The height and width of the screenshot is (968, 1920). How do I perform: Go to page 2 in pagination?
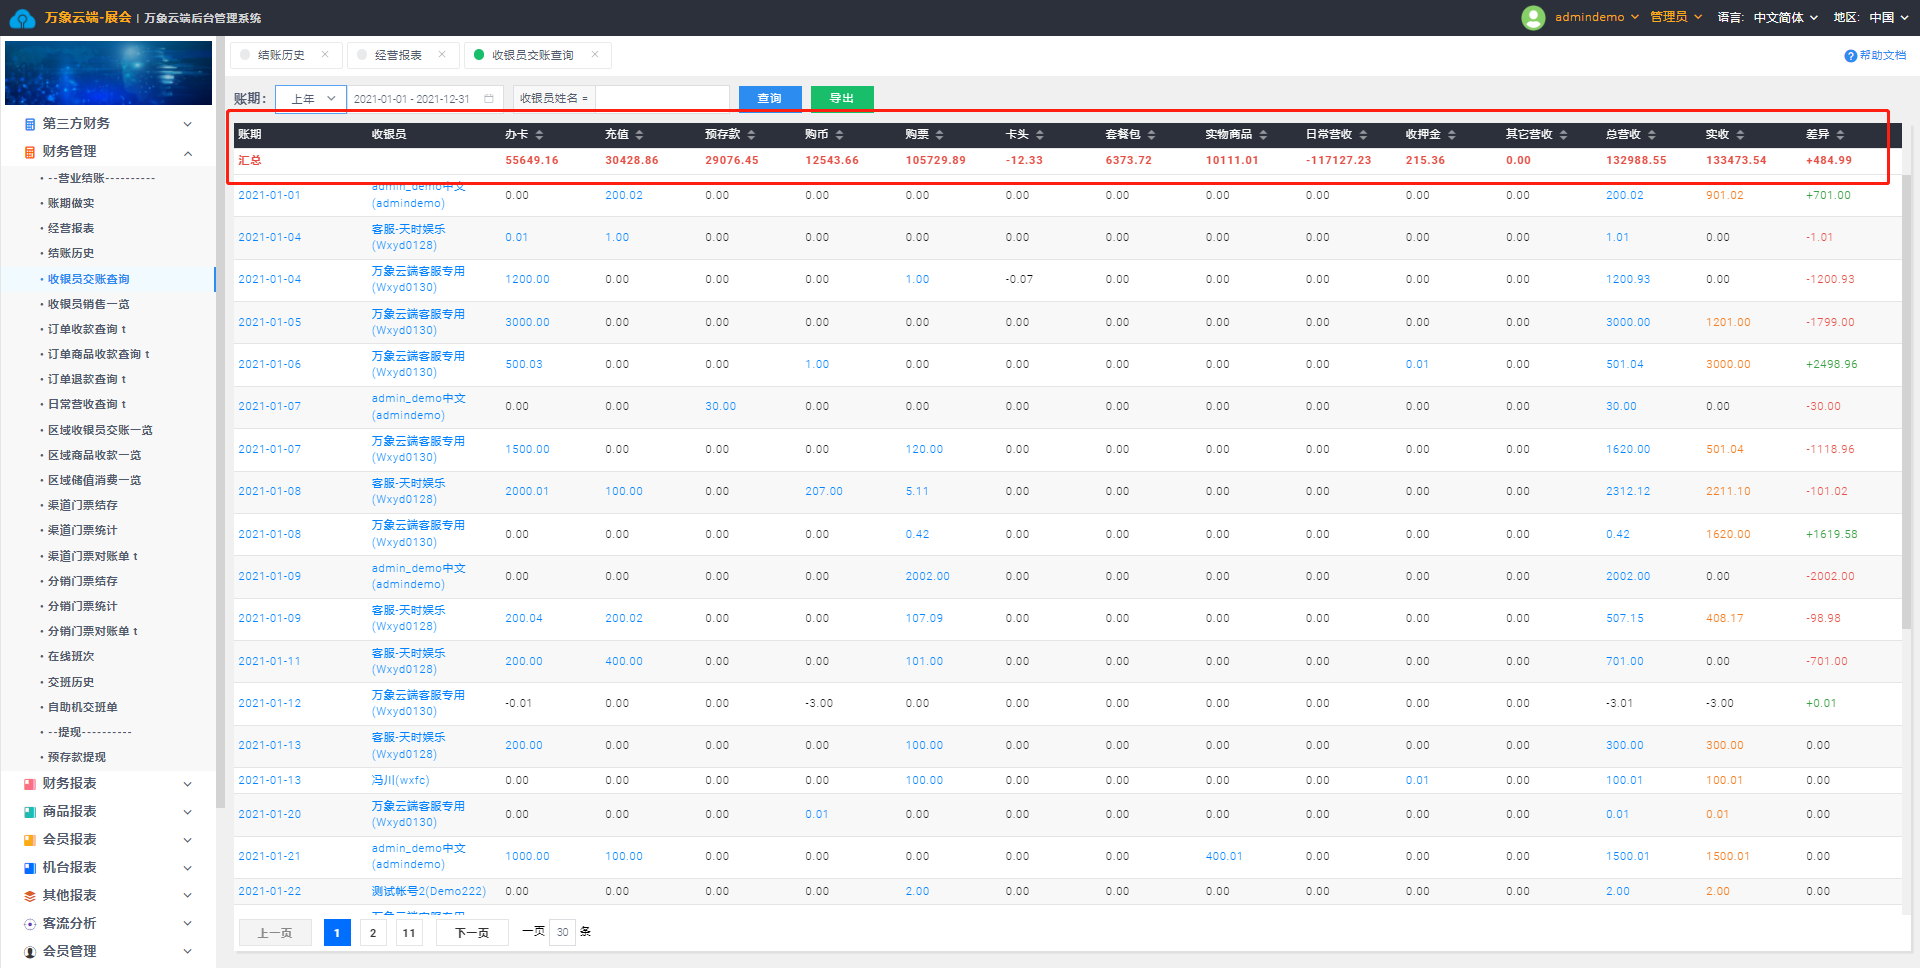(373, 933)
